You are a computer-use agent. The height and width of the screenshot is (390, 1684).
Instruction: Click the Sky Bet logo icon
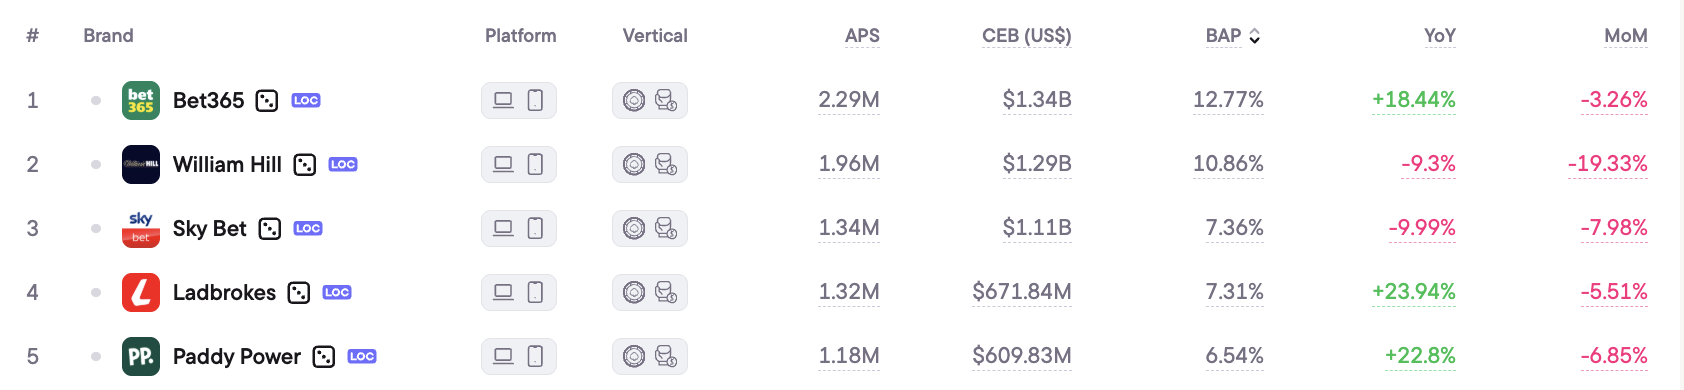pos(141,229)
